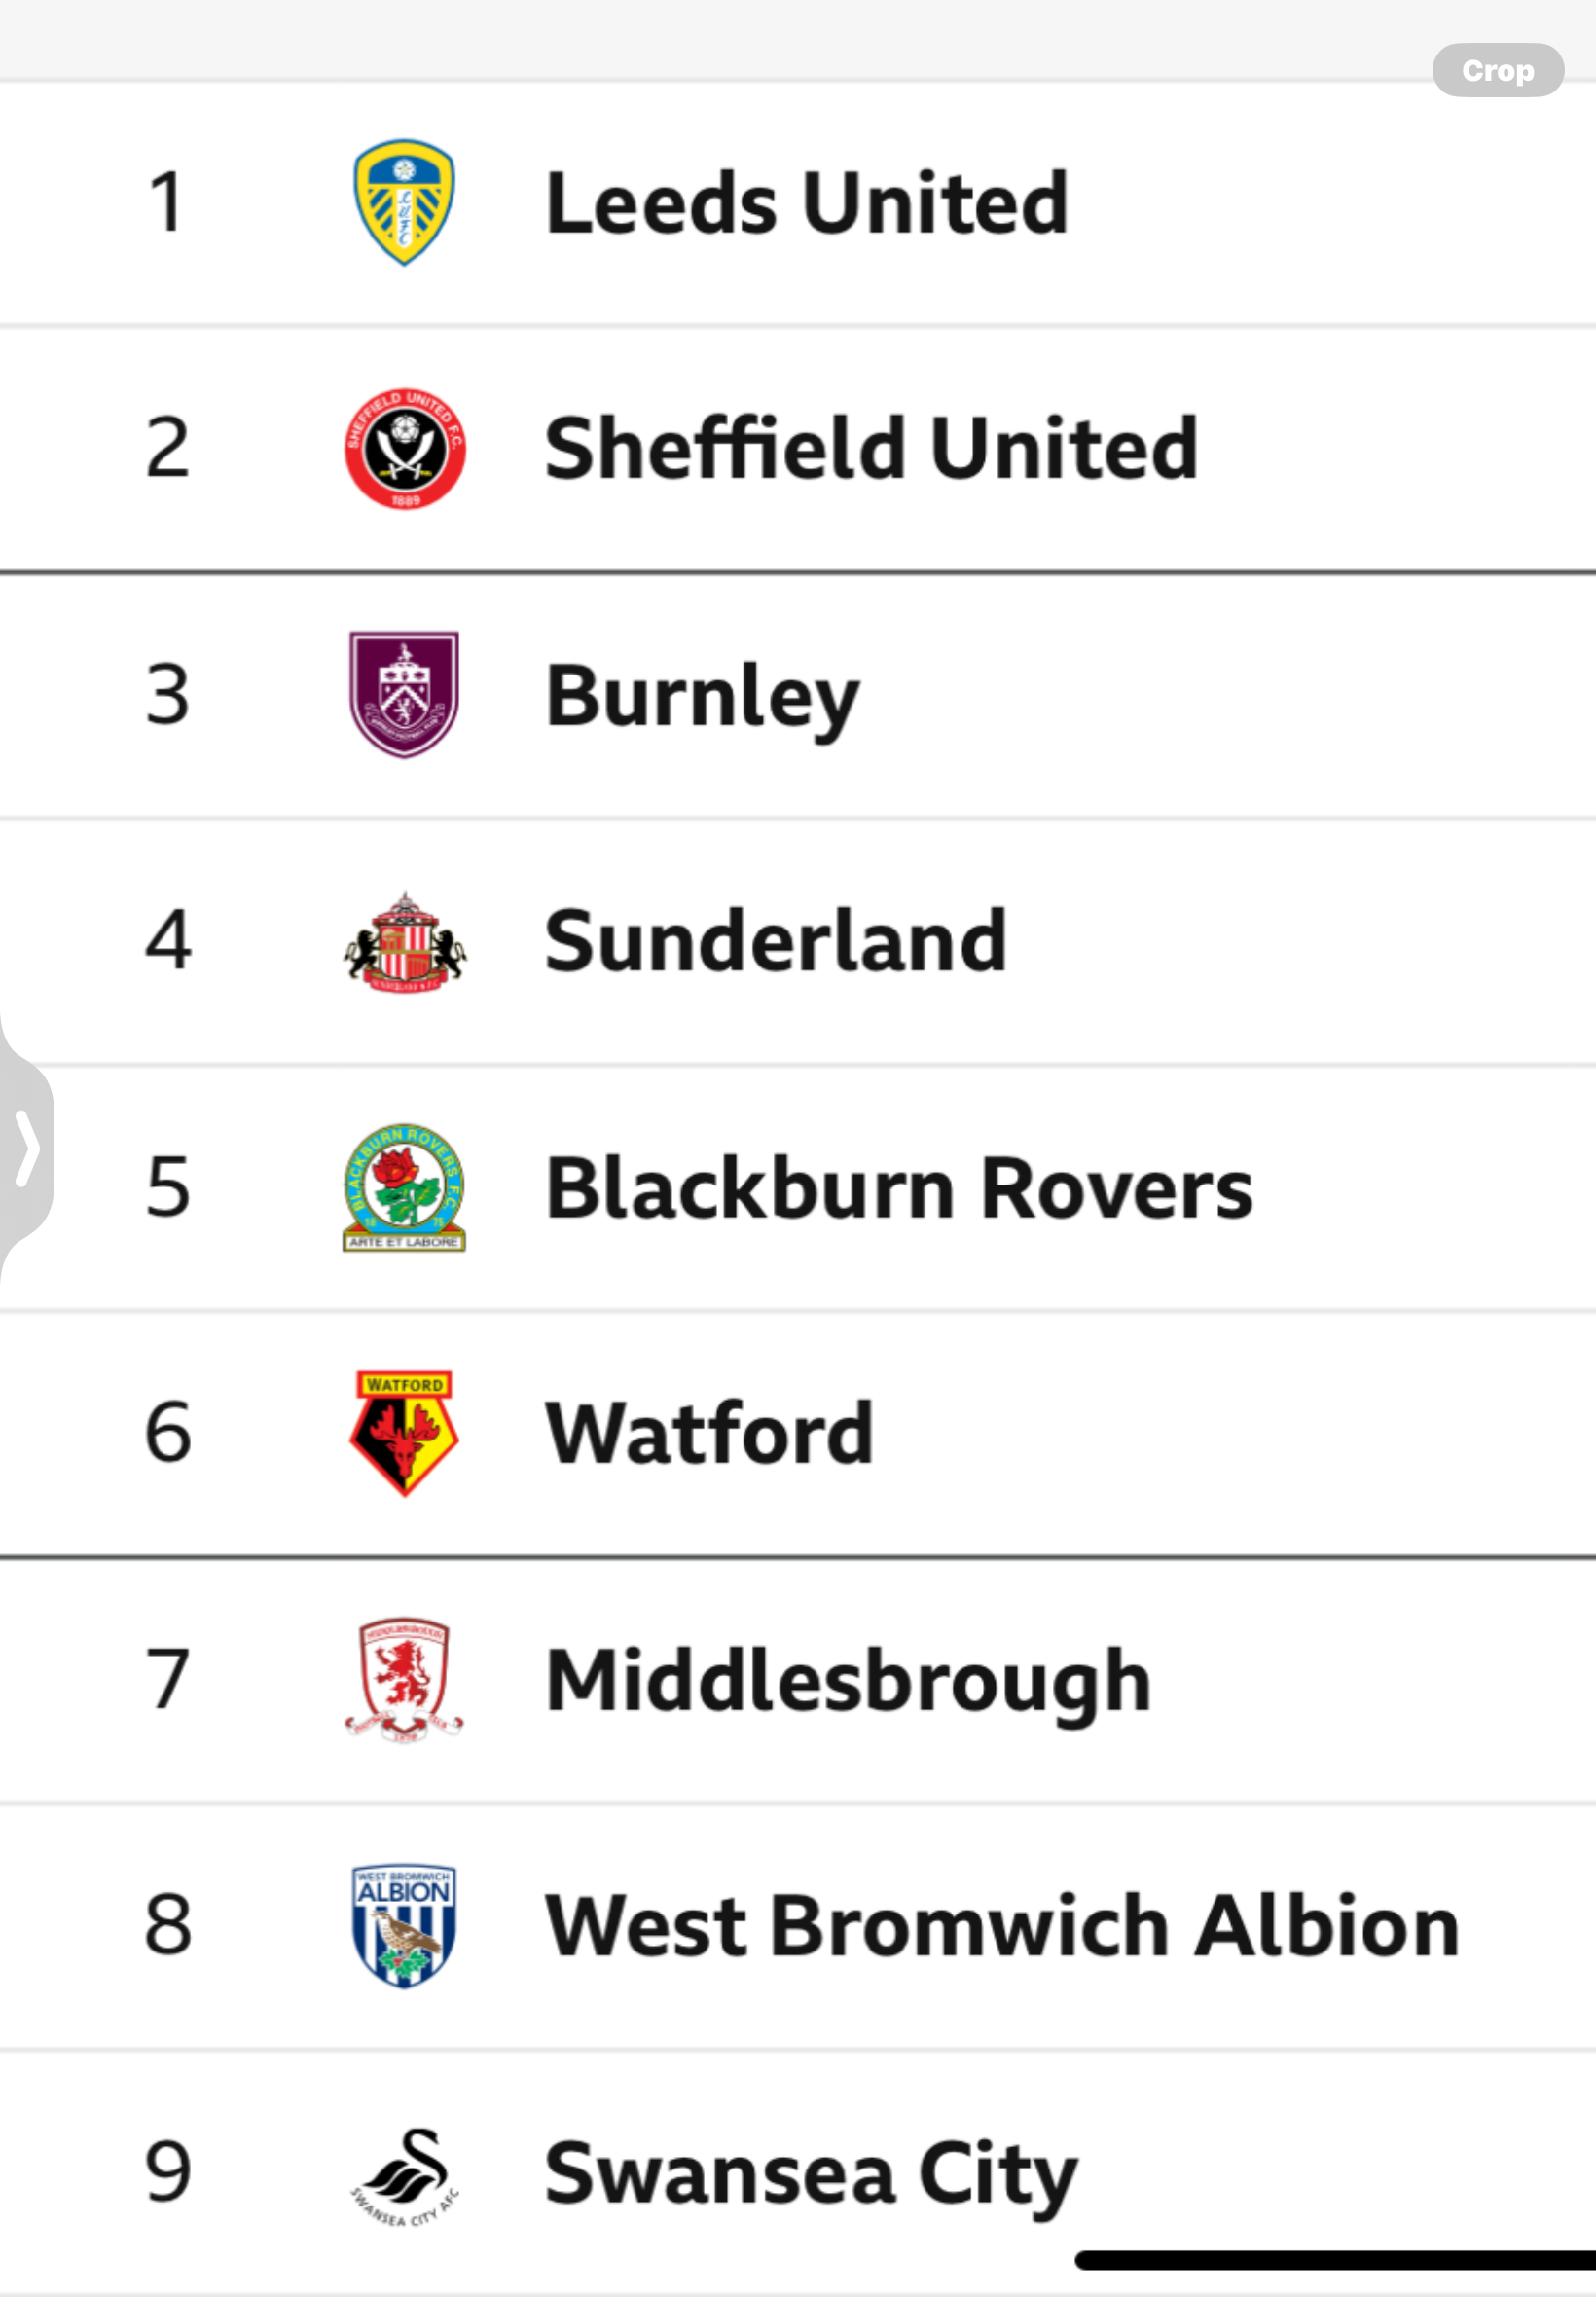Click the Middlesbrough lion badge

[x=404, y=1680]
